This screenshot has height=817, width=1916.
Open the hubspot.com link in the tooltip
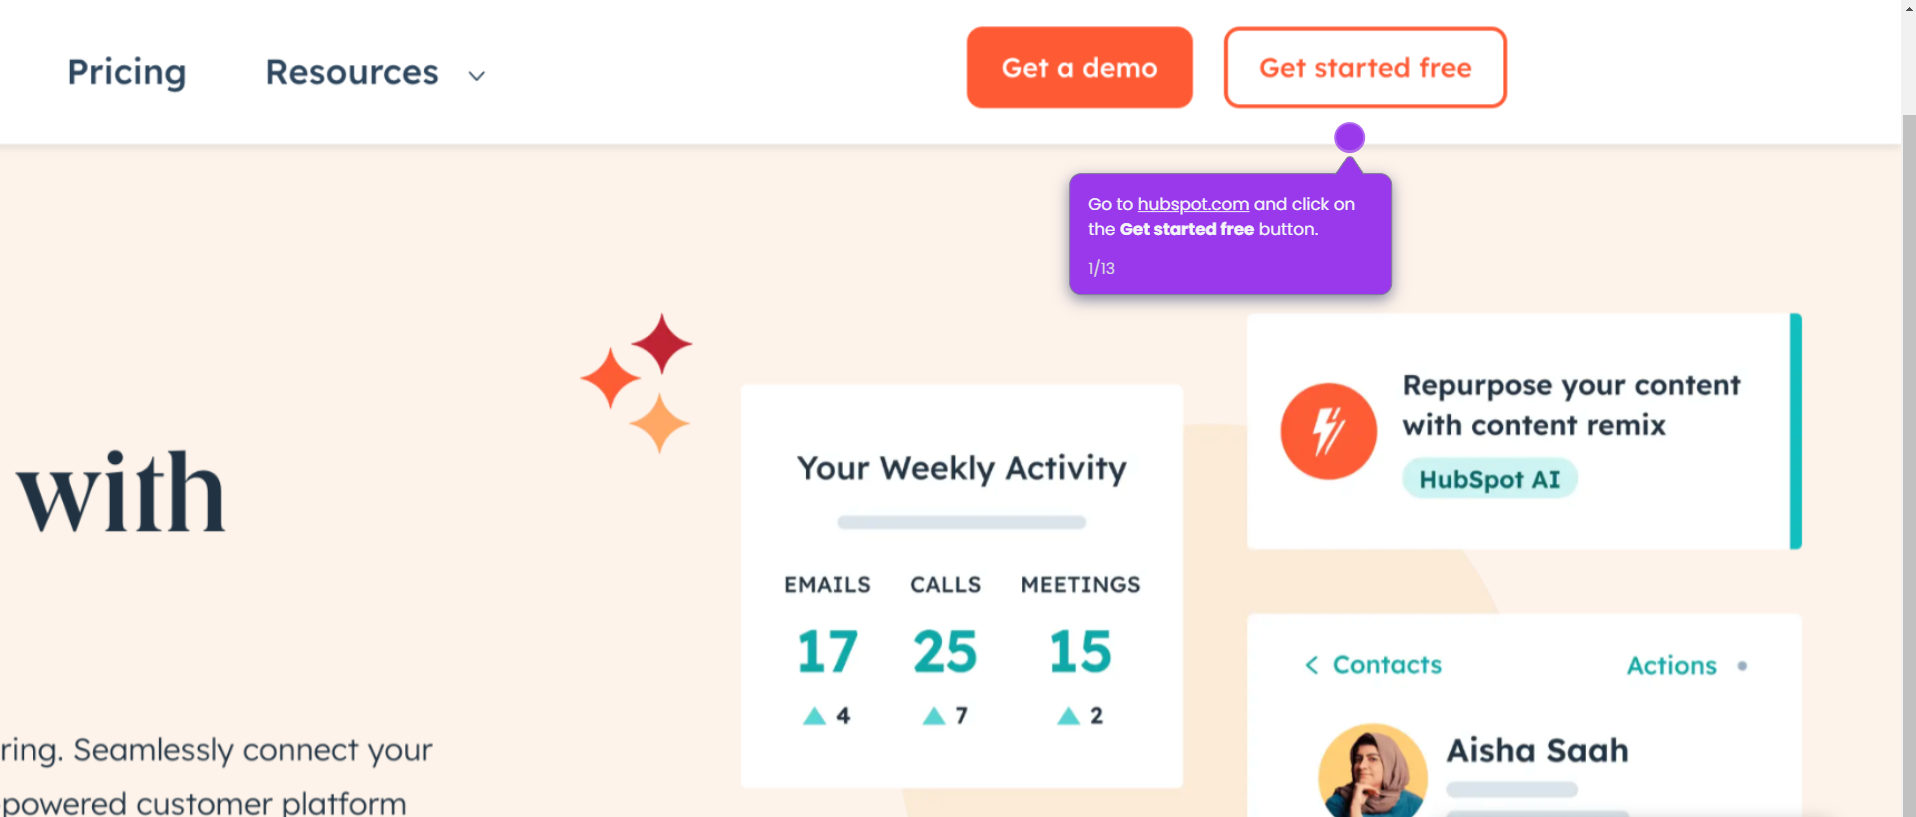(1193, 203)
